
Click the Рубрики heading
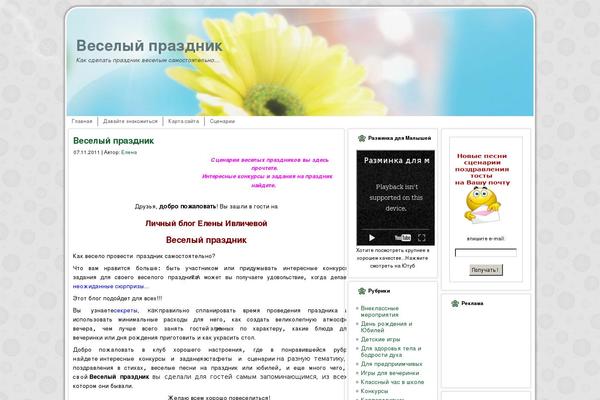click(x=379, y=291)
